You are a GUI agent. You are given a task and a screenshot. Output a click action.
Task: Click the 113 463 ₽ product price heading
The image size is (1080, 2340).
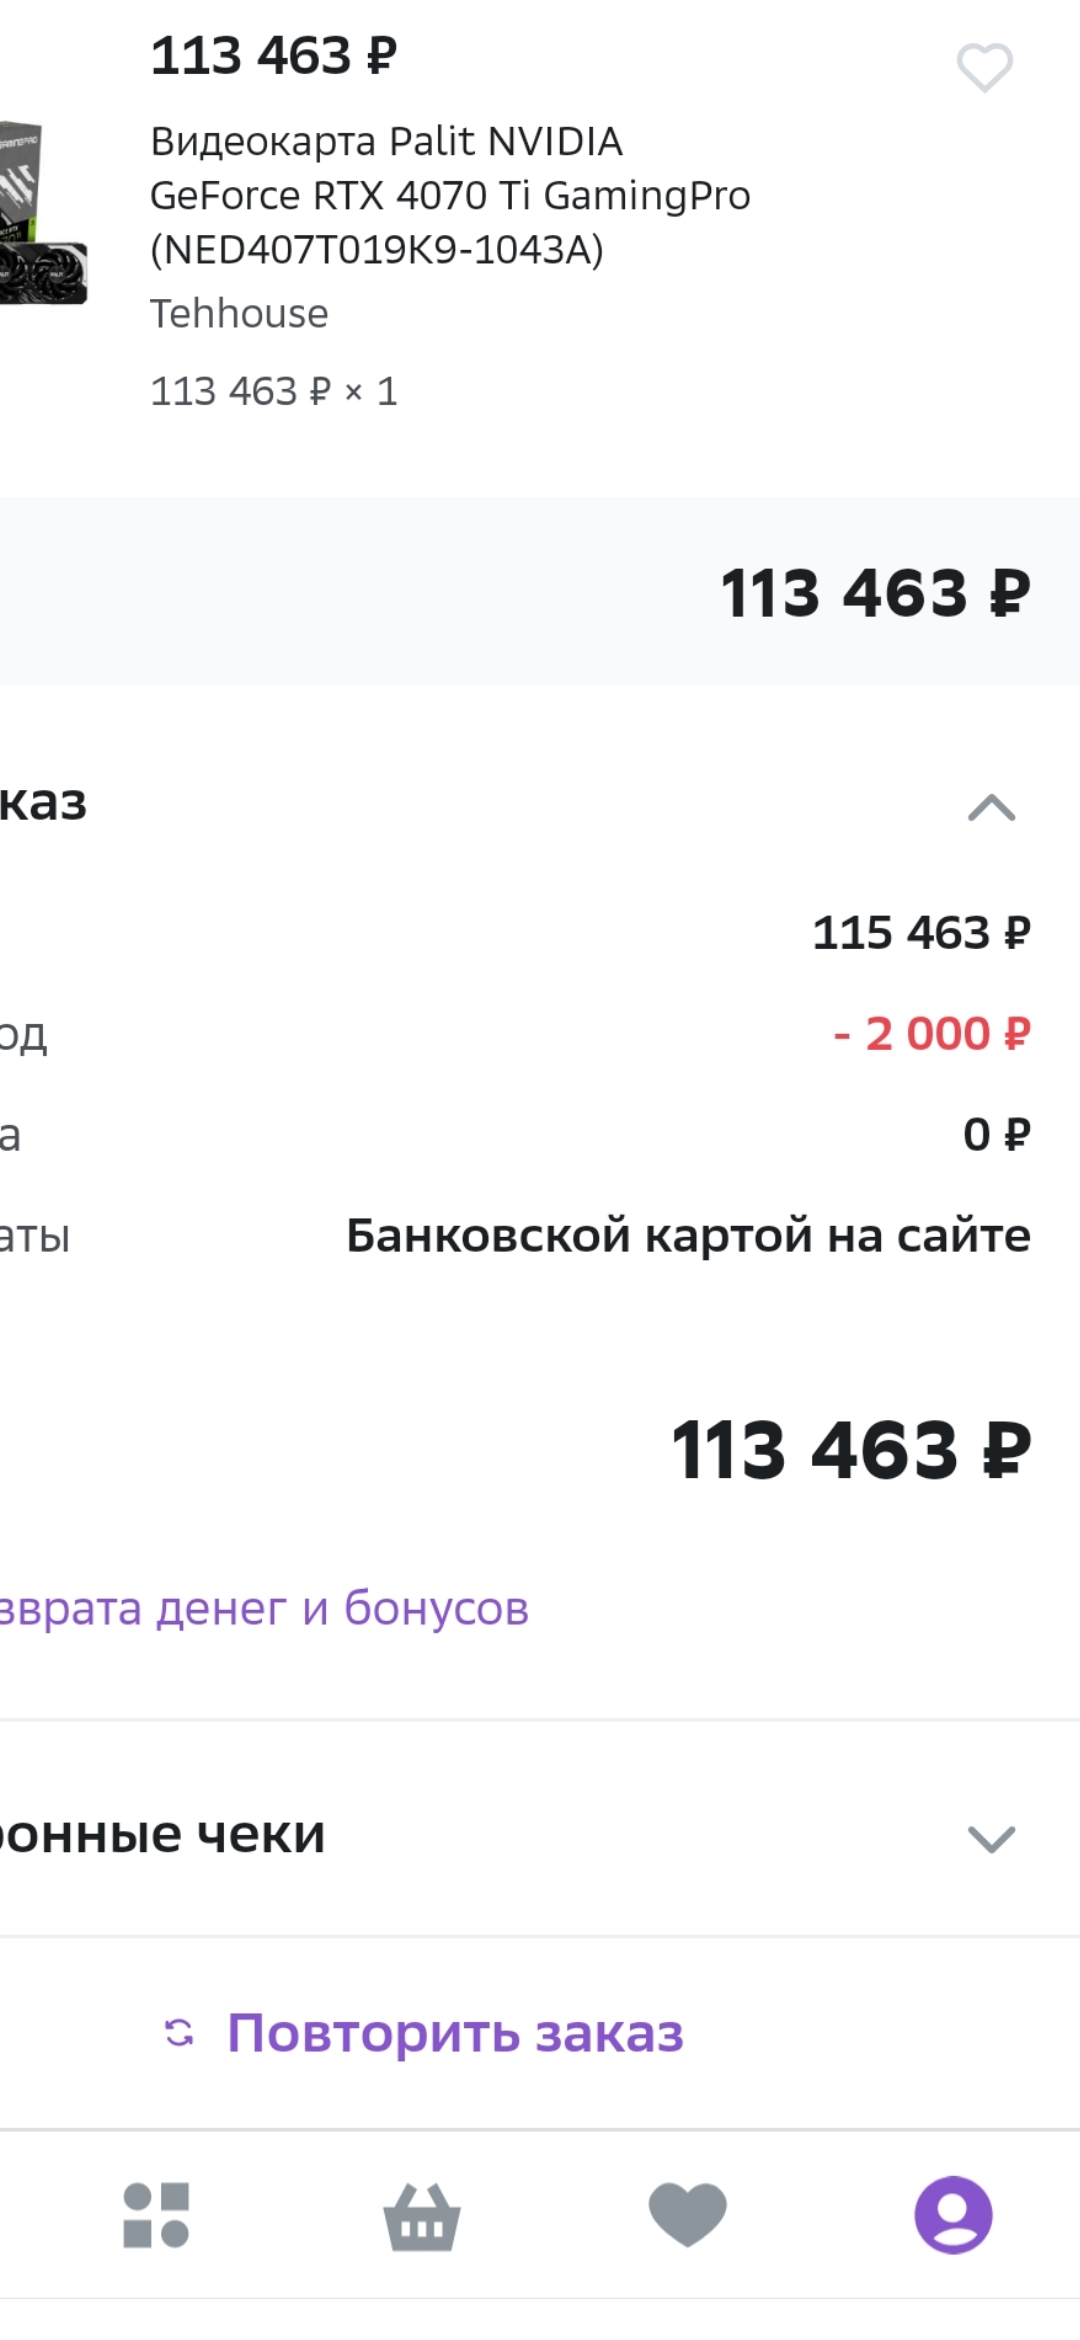click(x=273, y=56)
